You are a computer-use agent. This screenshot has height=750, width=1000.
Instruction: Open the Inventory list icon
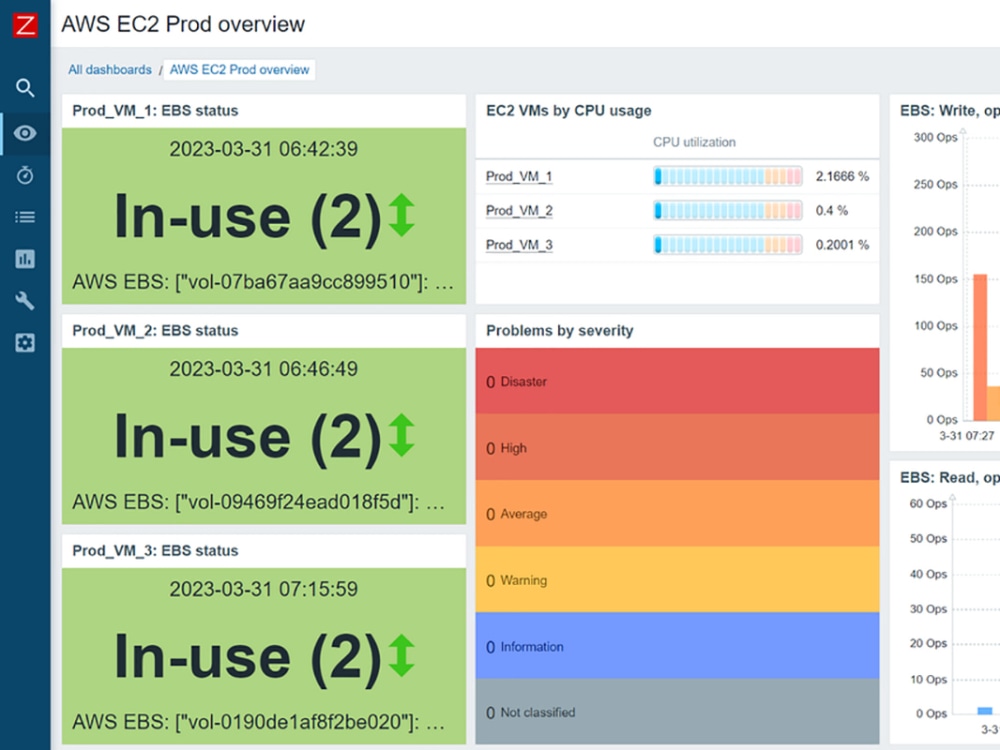point(25,217)
